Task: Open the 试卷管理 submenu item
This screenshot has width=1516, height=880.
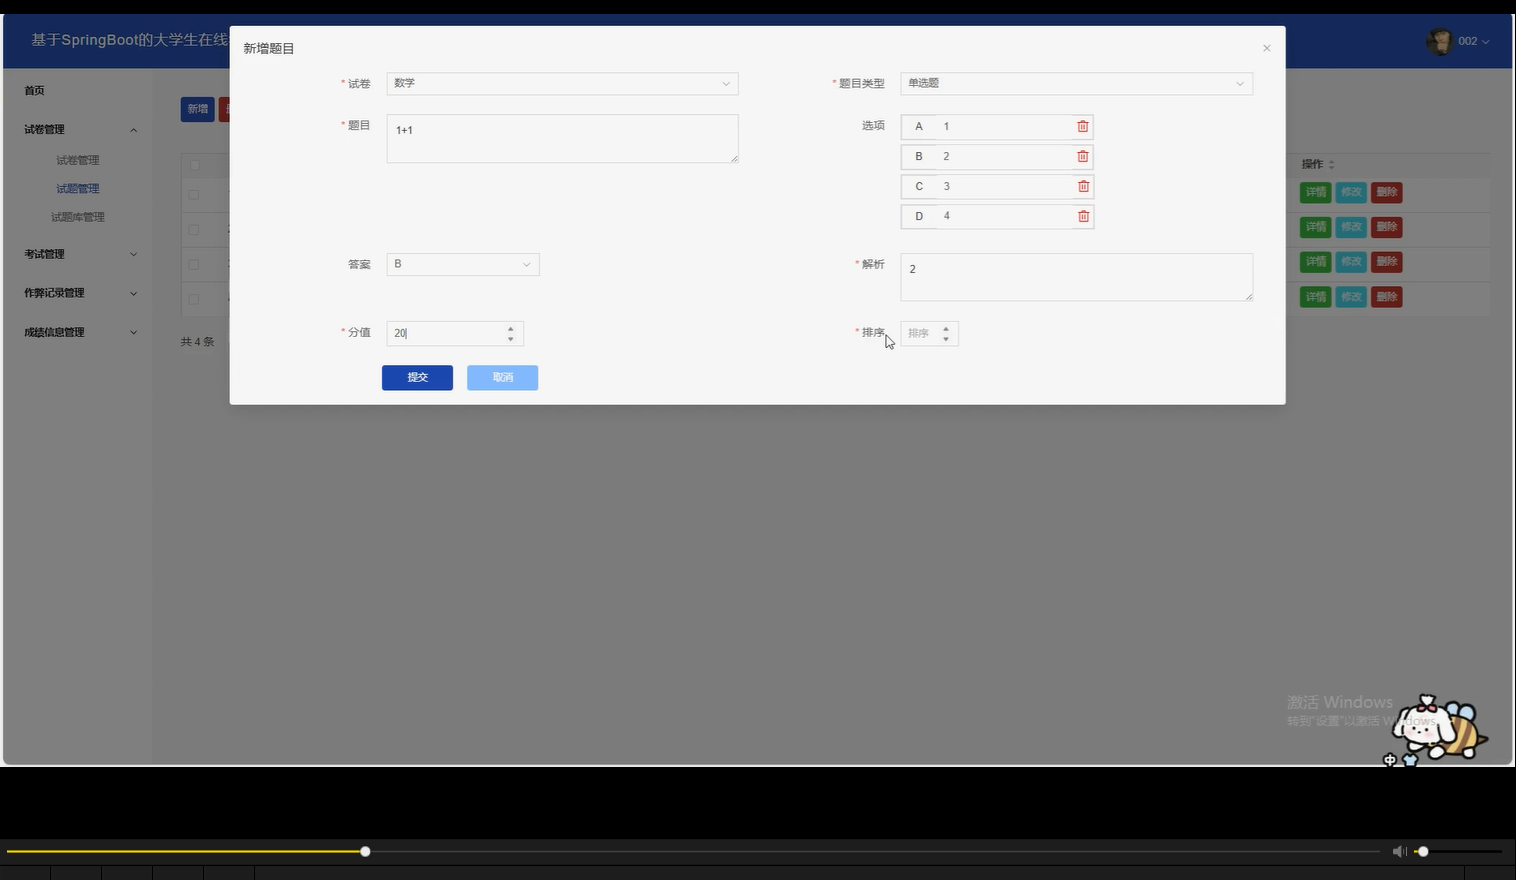Action: (78, 160)
